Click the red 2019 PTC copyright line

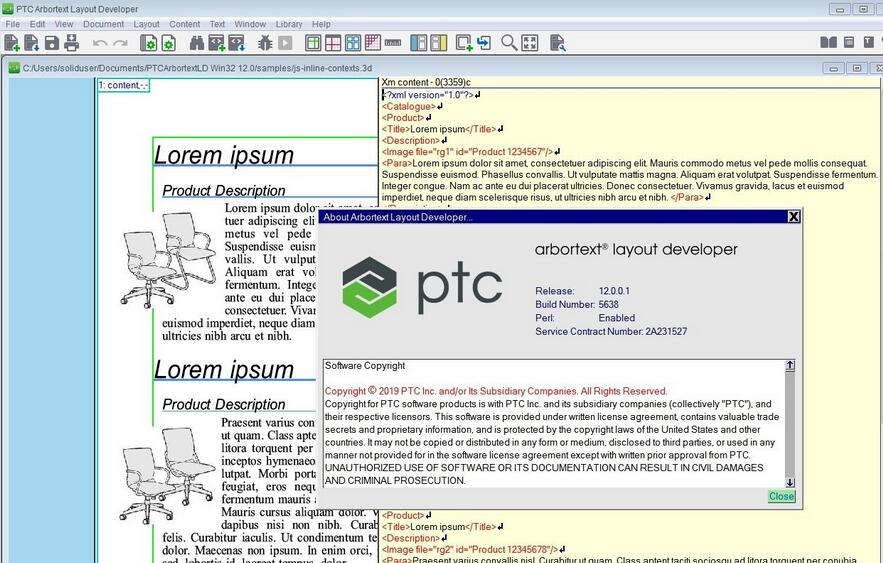point(496,391)
